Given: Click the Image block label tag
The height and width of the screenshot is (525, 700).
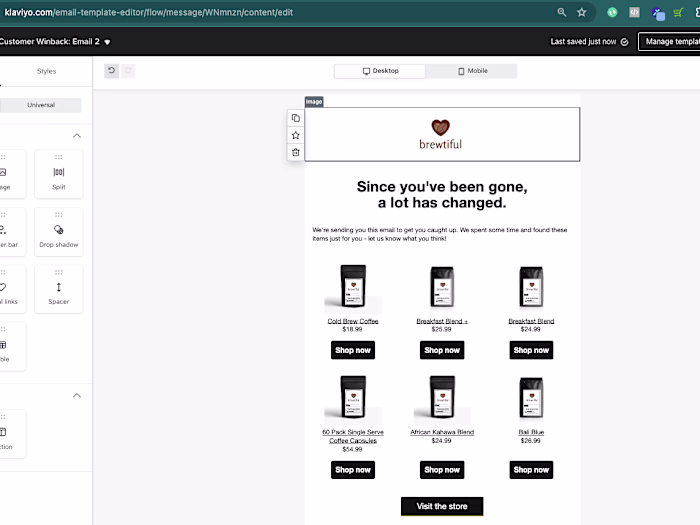Looking at the screenshot, I should tap(314, 102).
